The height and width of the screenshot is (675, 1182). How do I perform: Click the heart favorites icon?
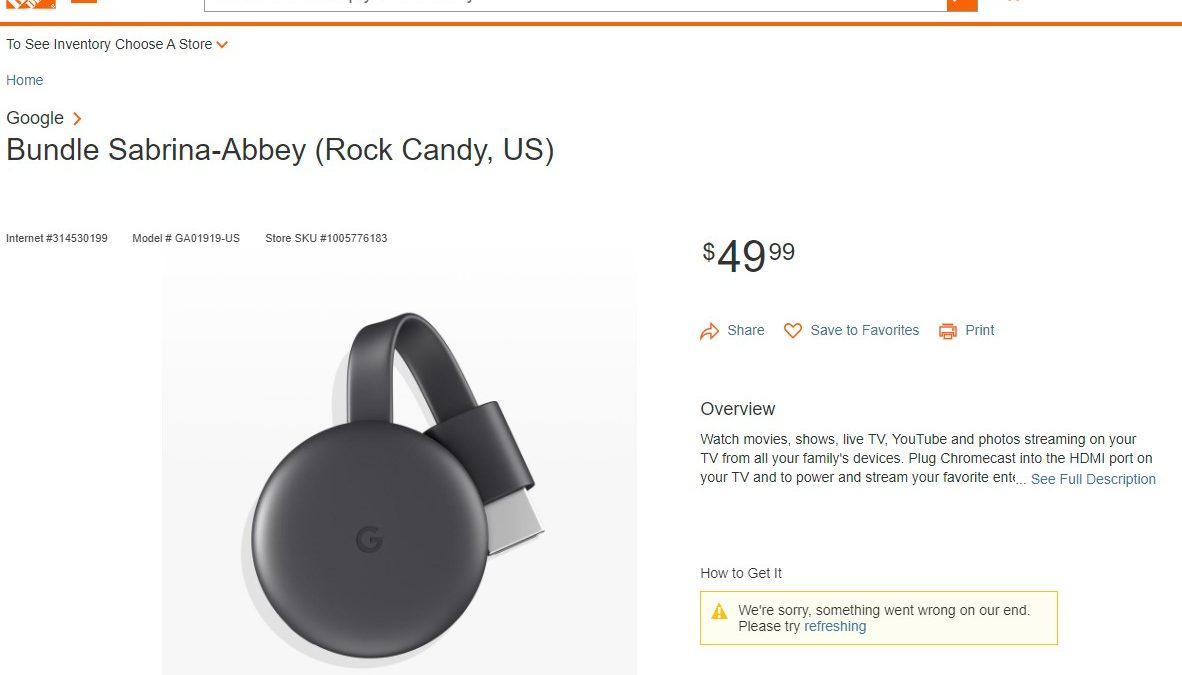(x=793, y=331)
